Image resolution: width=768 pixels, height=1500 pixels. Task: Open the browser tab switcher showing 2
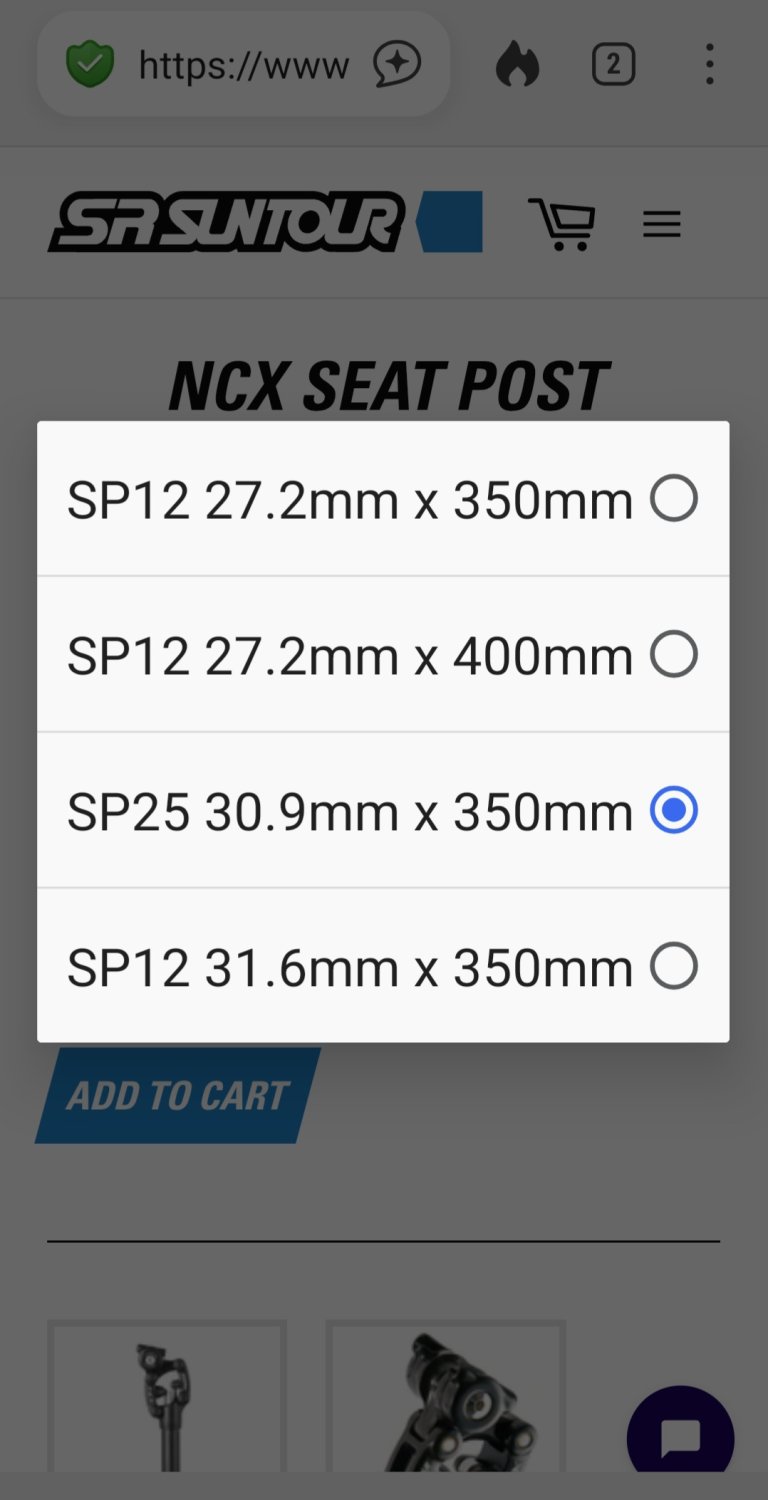pos(613,66)
